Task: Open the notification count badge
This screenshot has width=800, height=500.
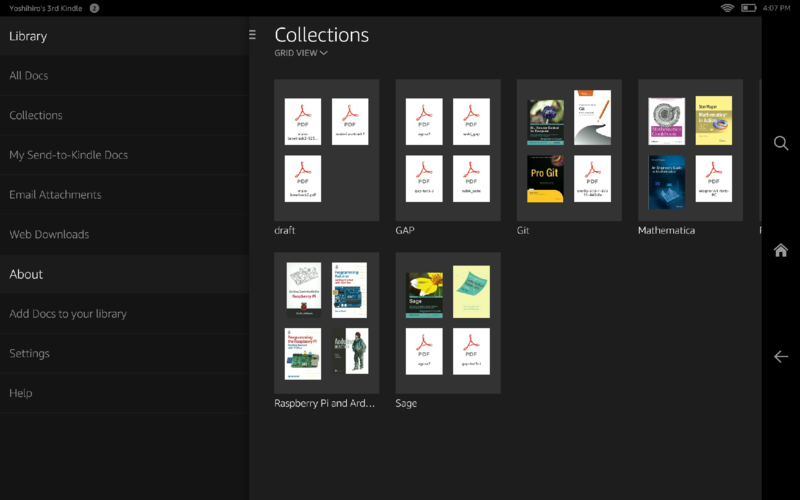Action: [94, 8]
